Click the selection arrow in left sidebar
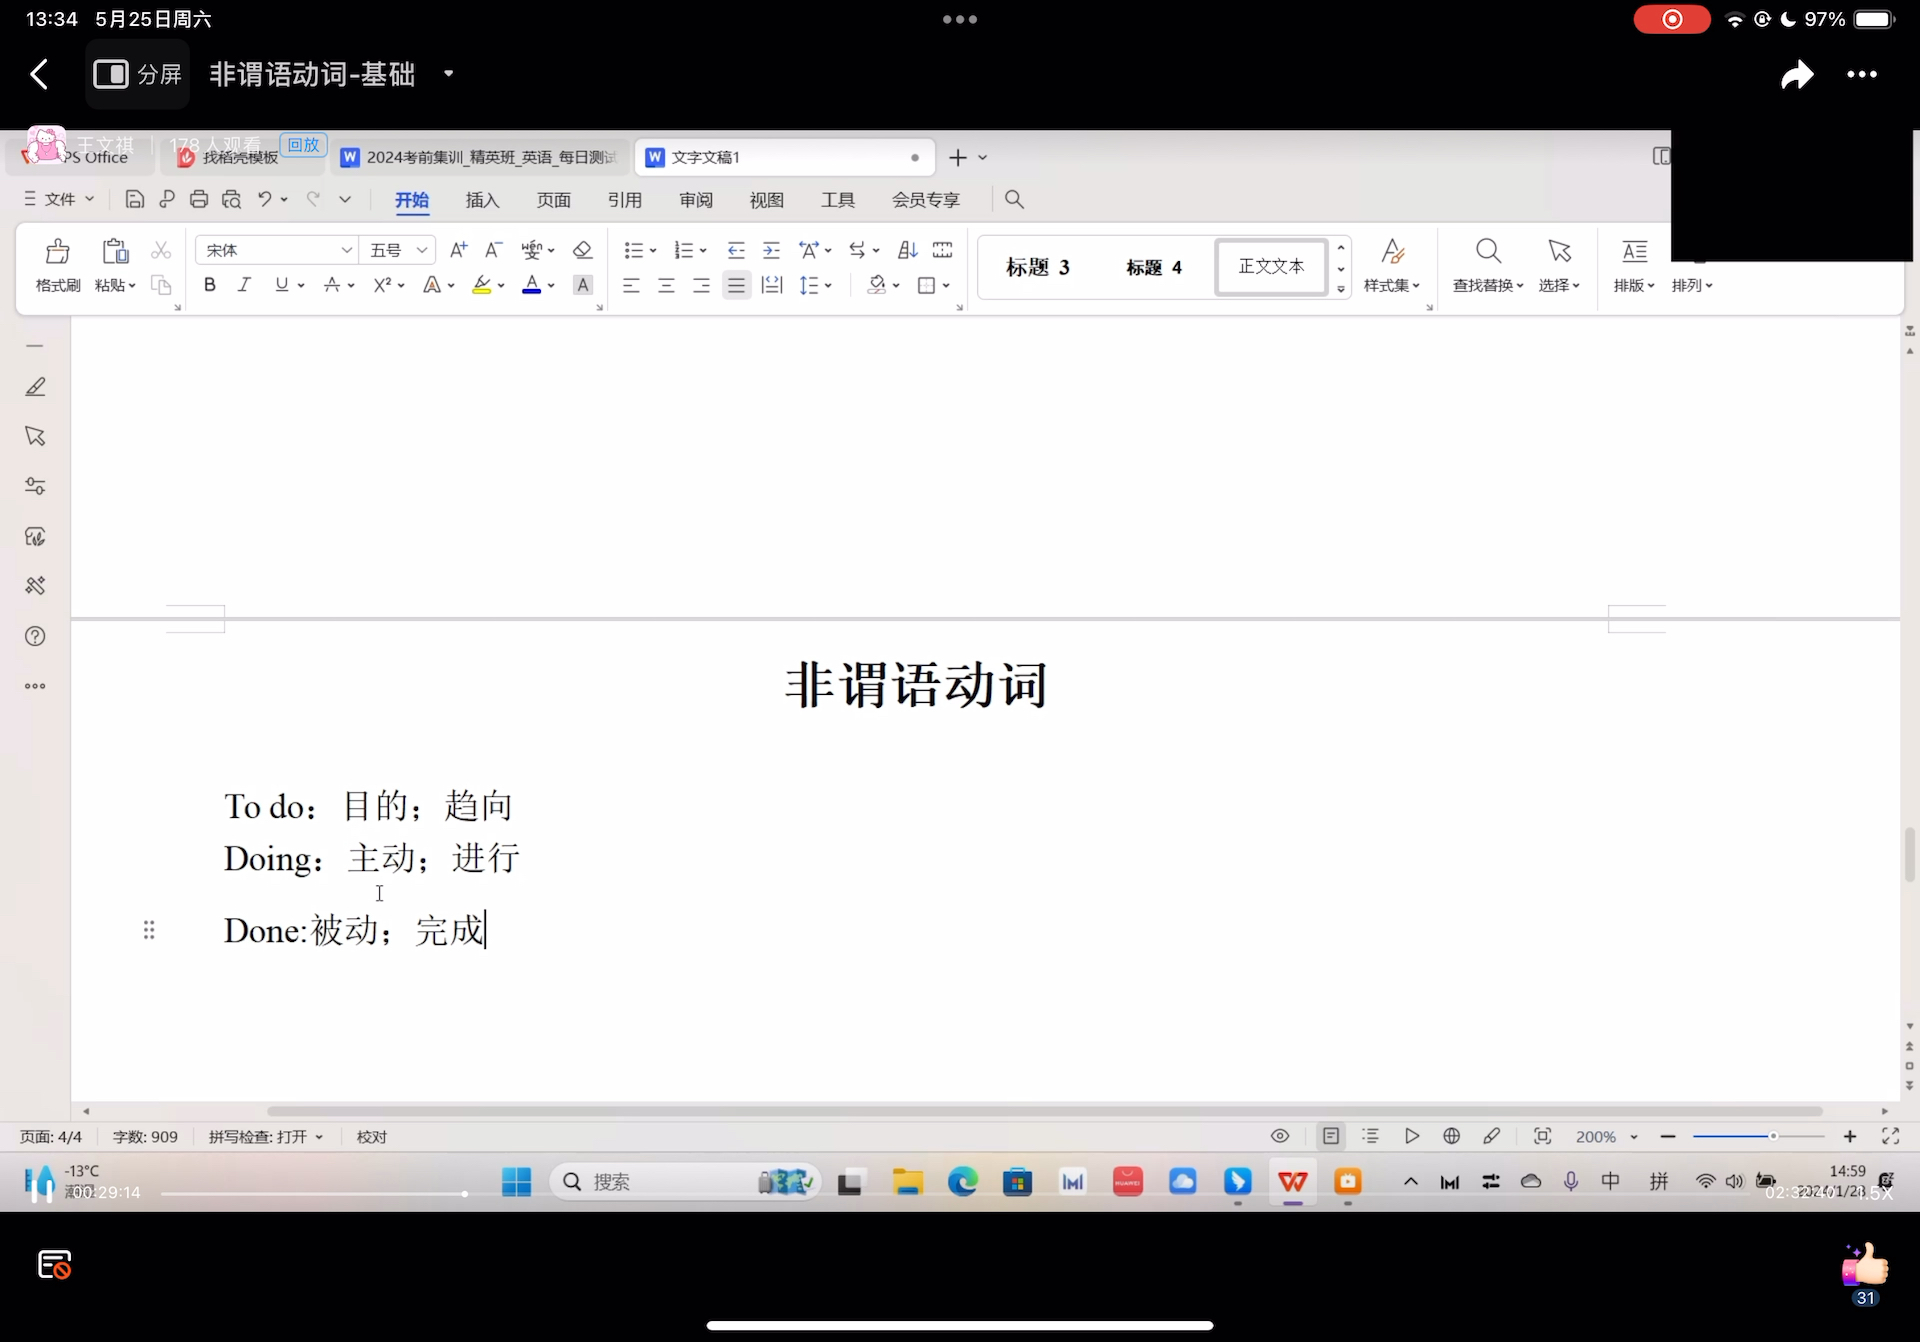1920x1342 pixels. (x=35, y=436)
